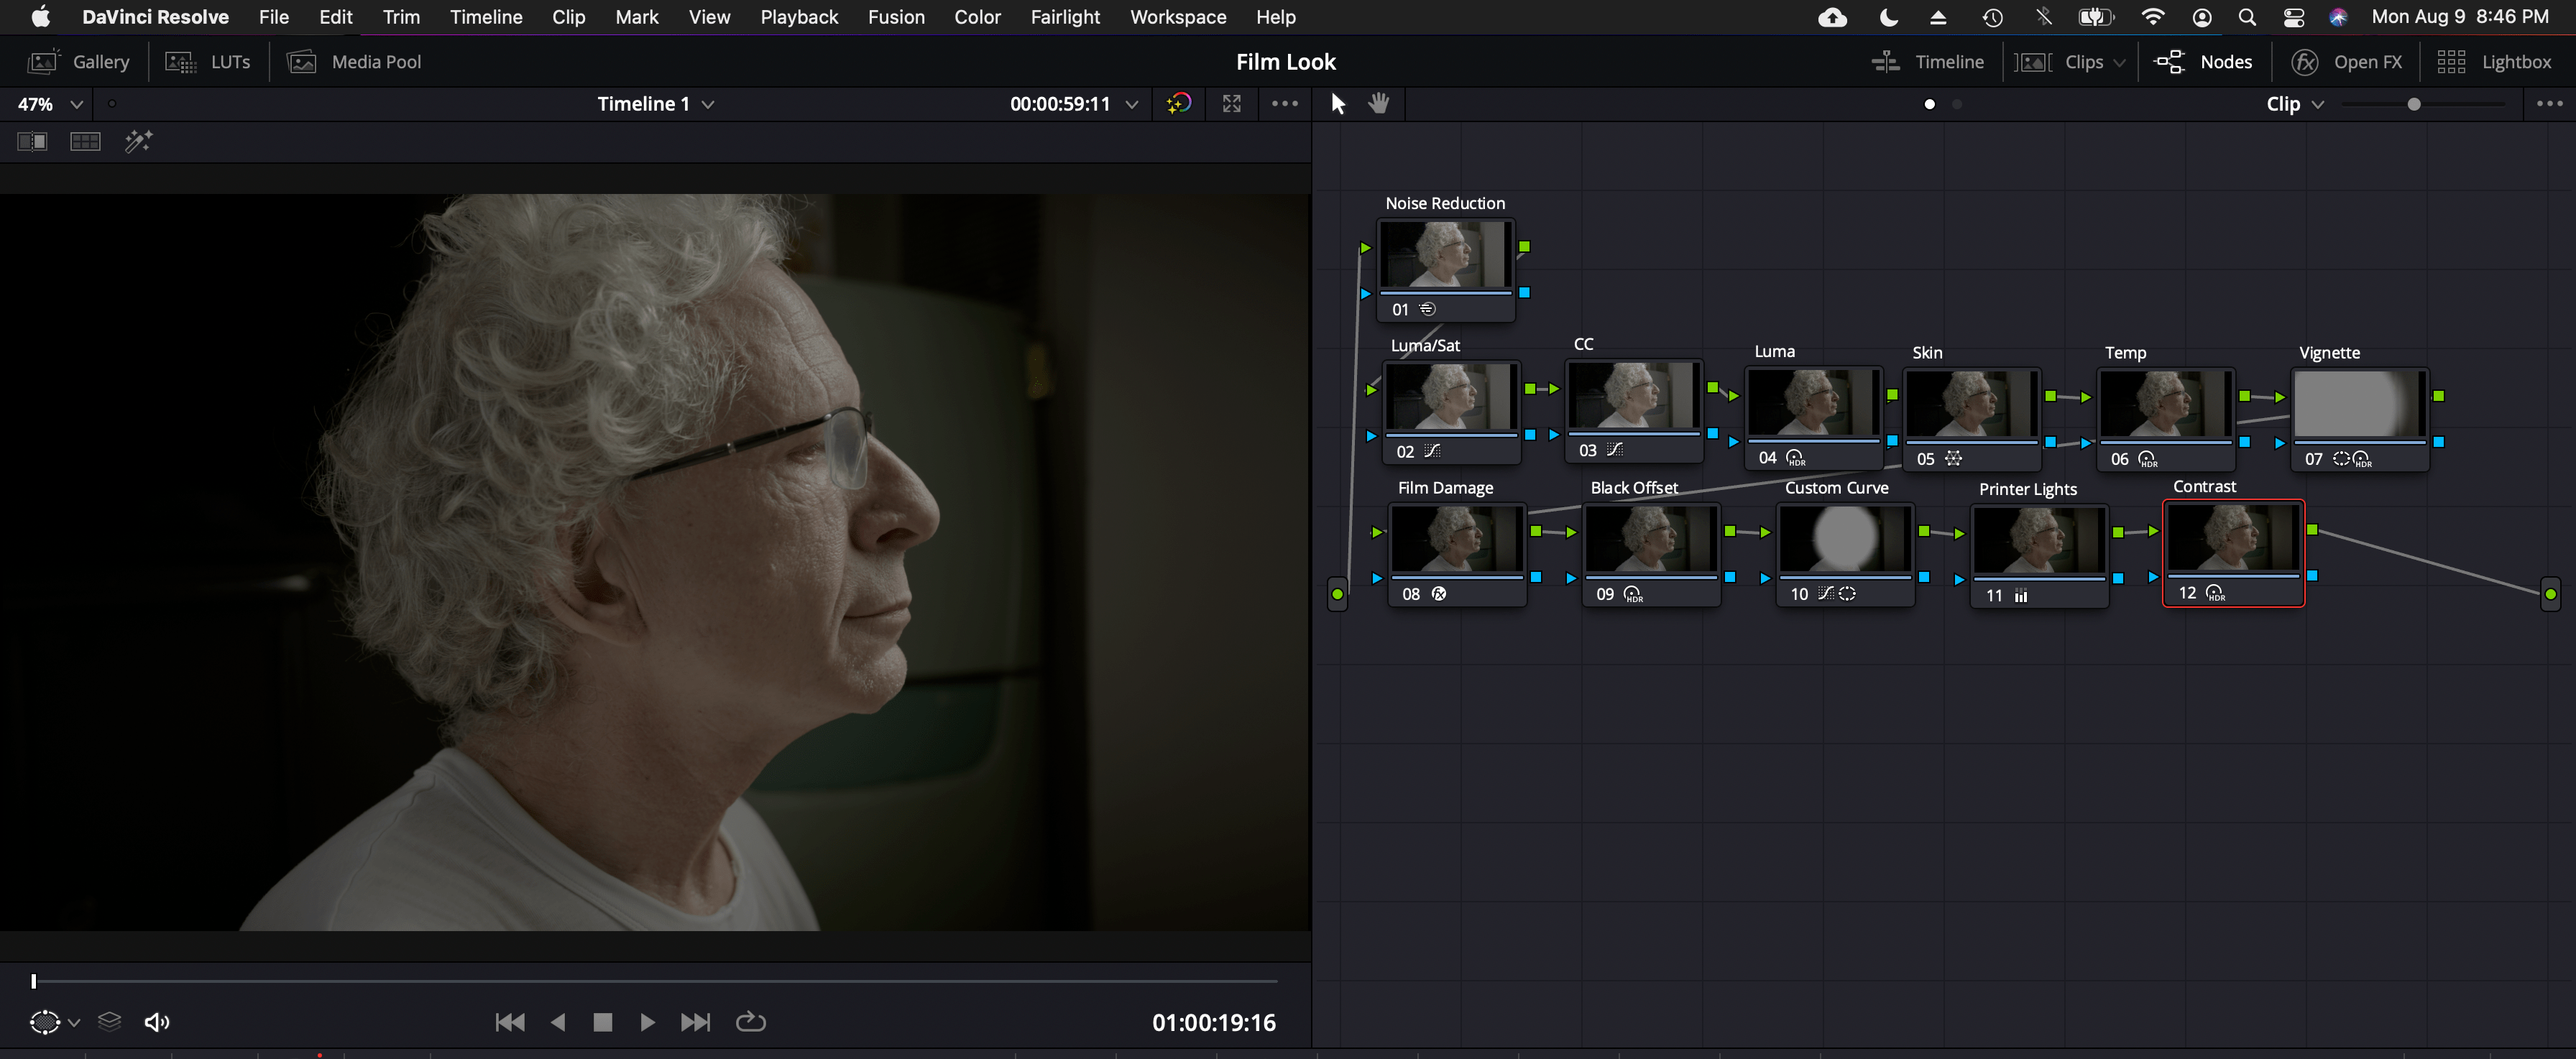Click the loop playback icon
This screenshot has width=2576, height=1059.
coord(750,1021)
